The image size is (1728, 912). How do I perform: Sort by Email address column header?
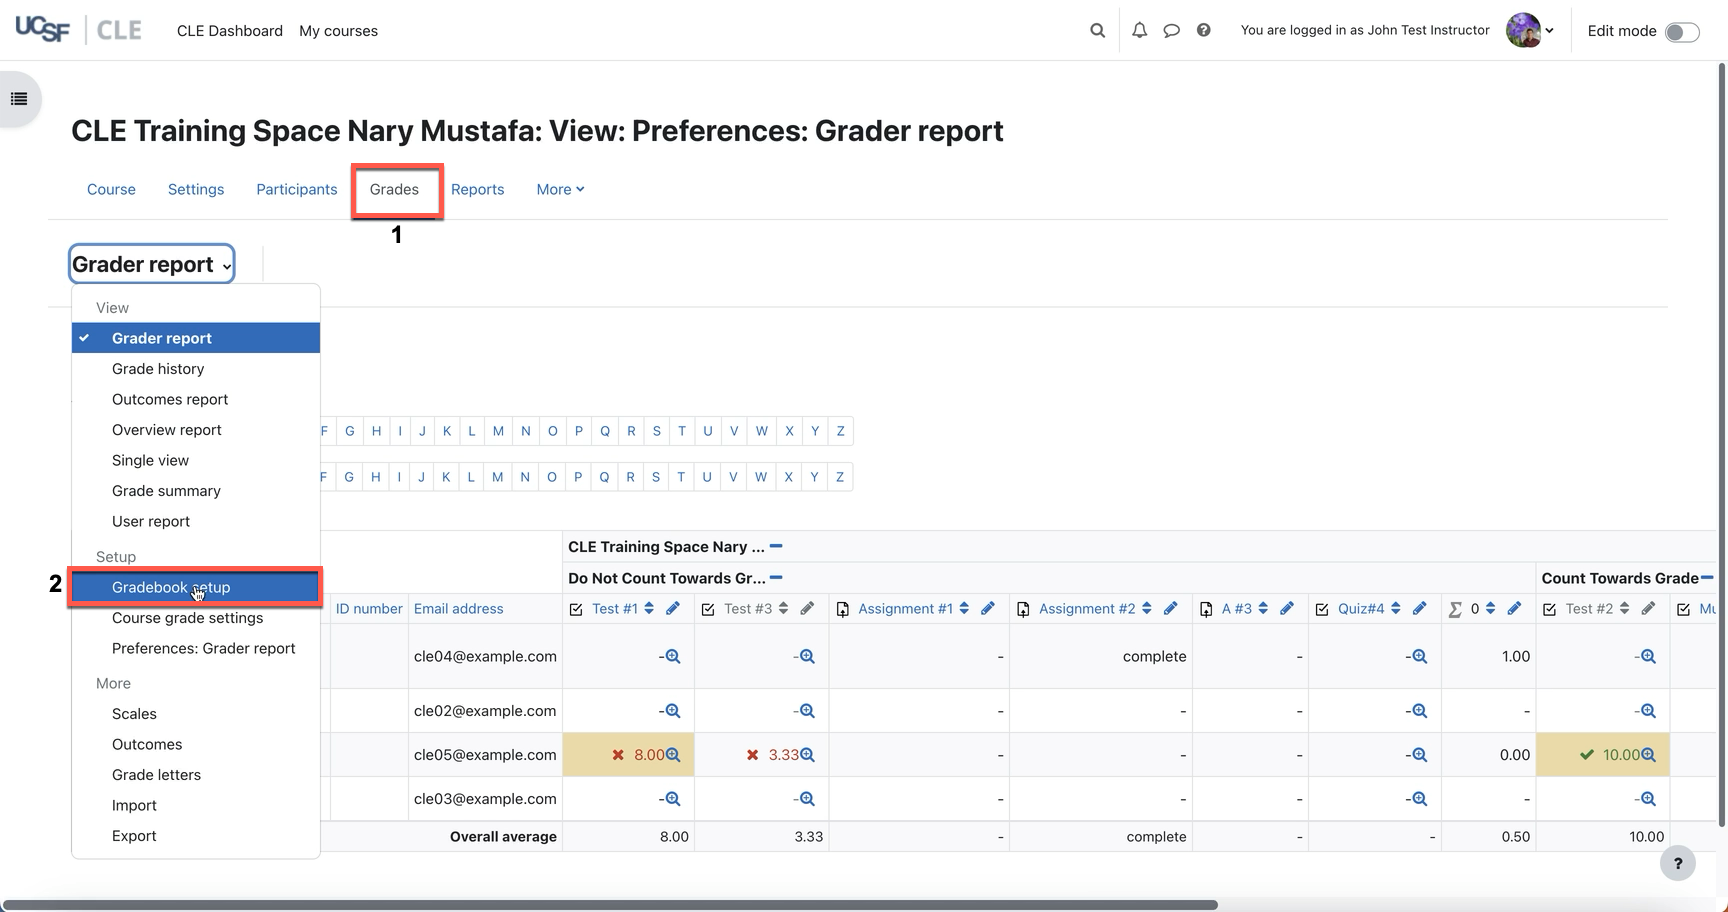pyautogui.click(x=459, y=608)
